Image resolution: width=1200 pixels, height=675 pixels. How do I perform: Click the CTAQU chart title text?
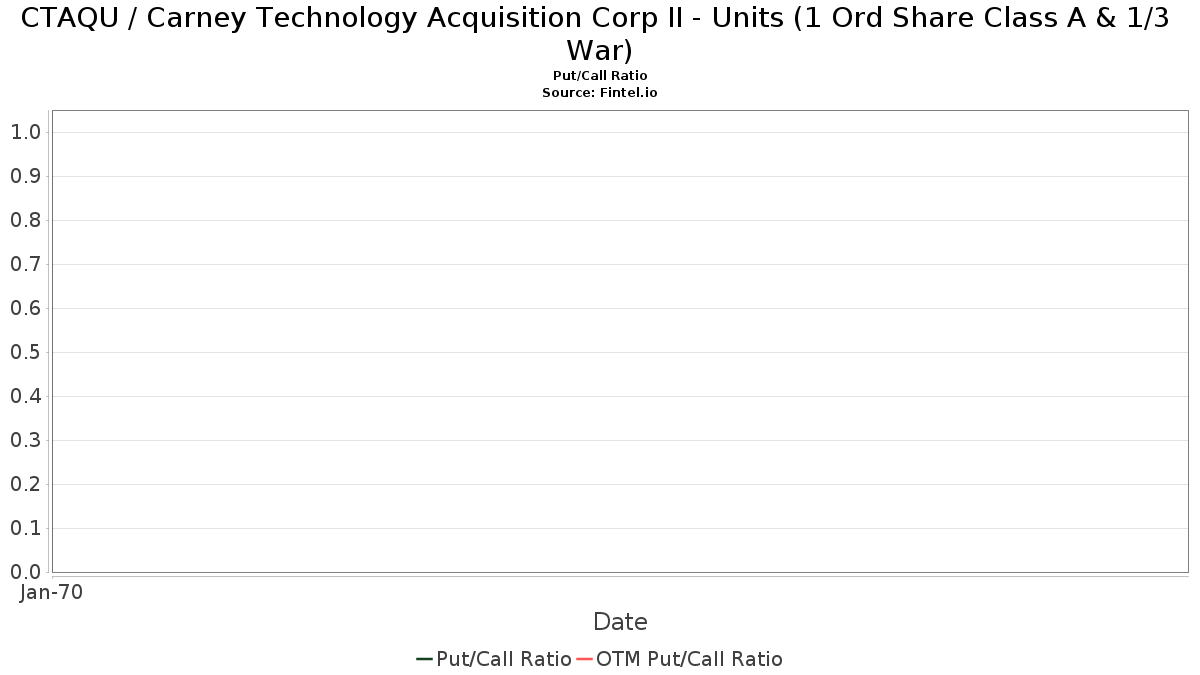(600, 33)
